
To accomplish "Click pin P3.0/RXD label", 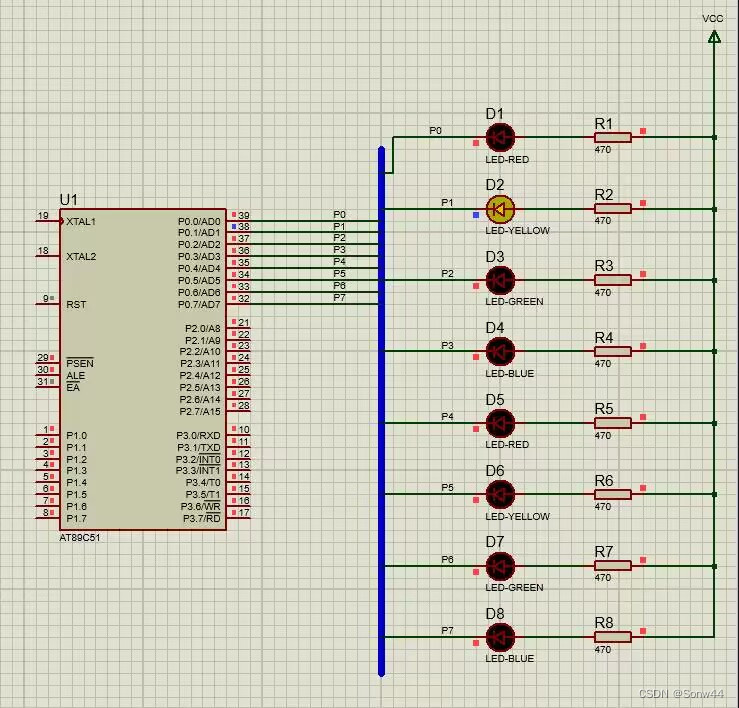I will (198, 435).
